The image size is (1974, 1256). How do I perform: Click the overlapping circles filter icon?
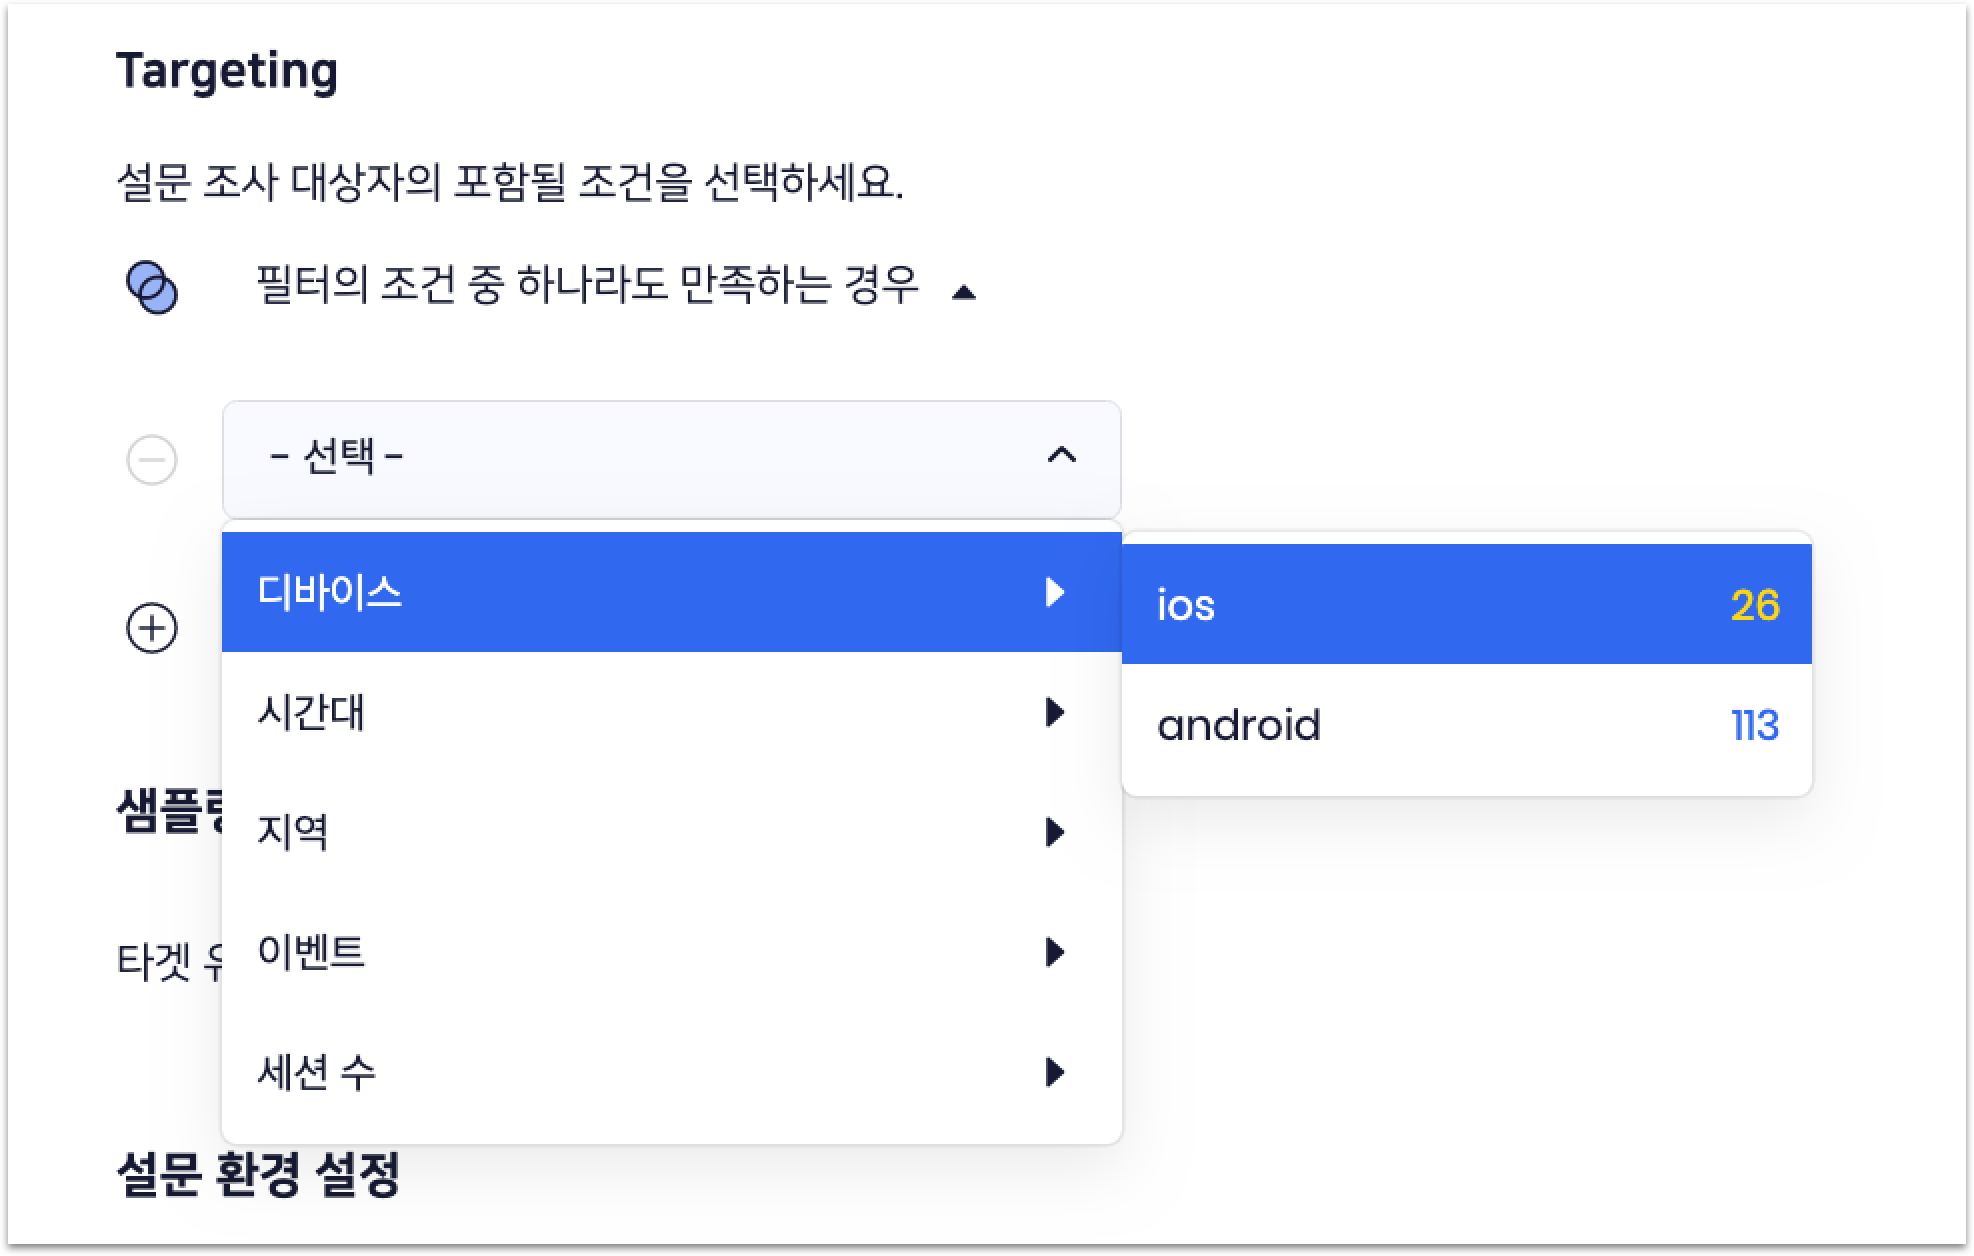152,288
